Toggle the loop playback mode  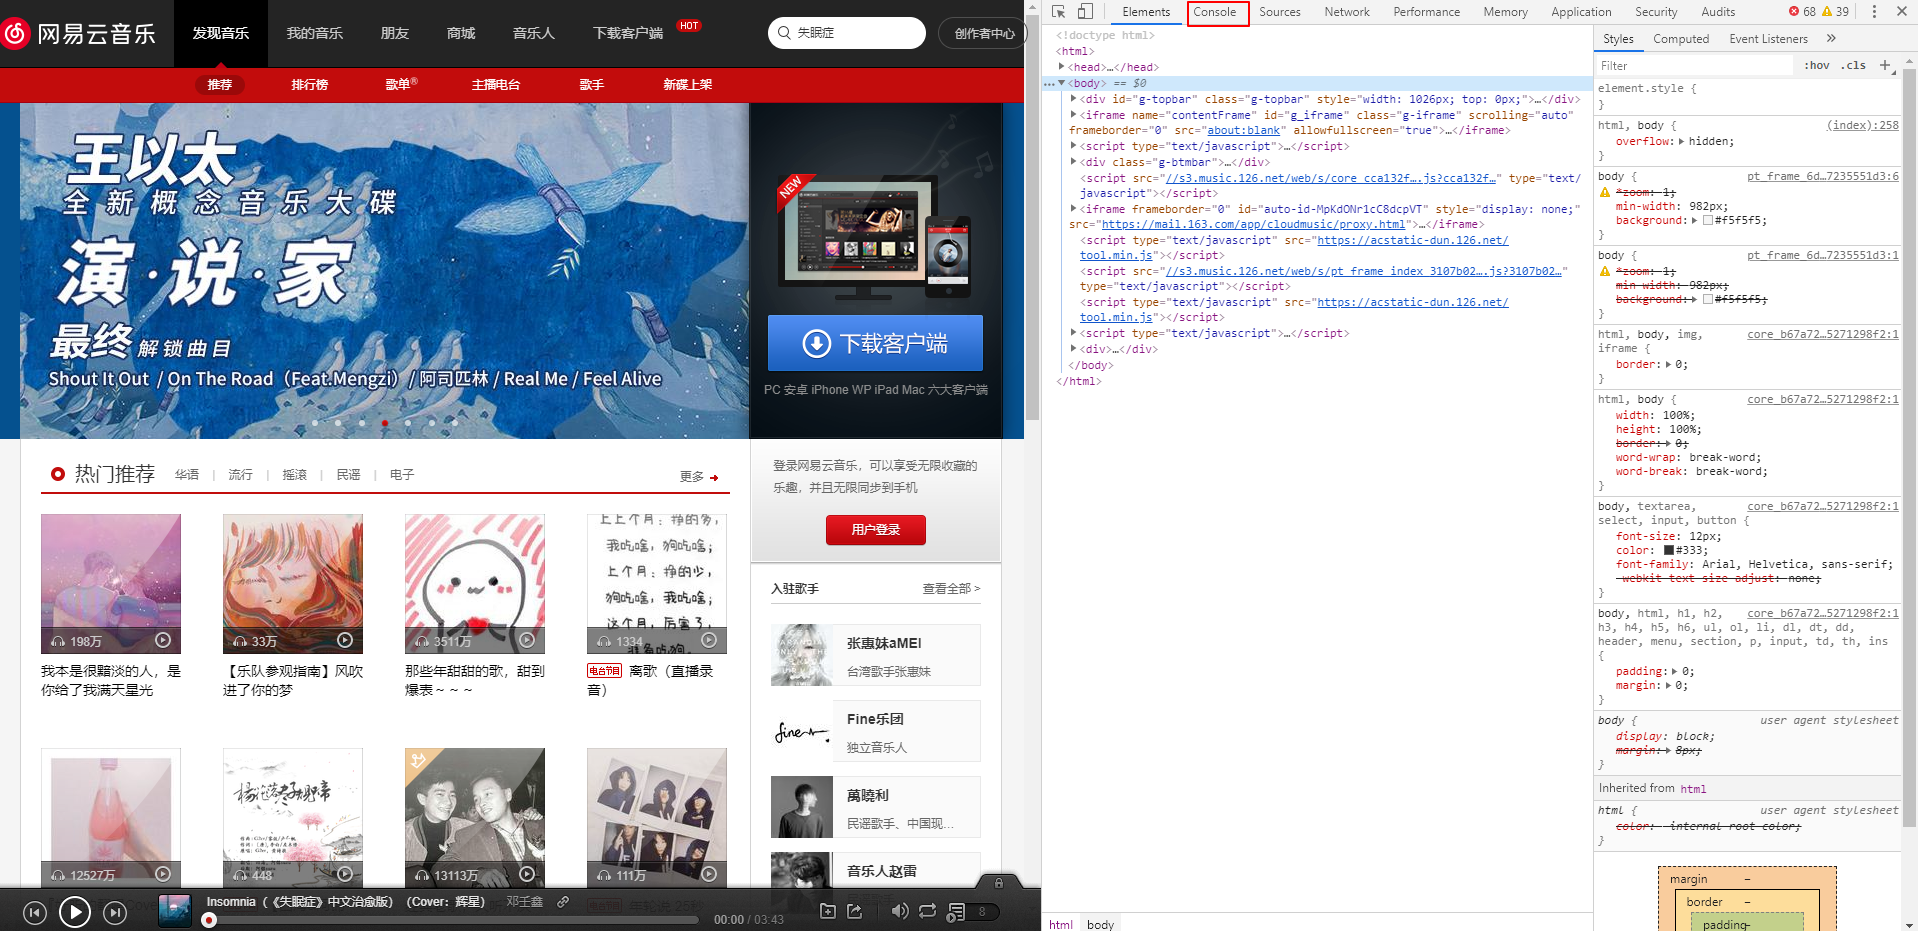click(928, 911)
